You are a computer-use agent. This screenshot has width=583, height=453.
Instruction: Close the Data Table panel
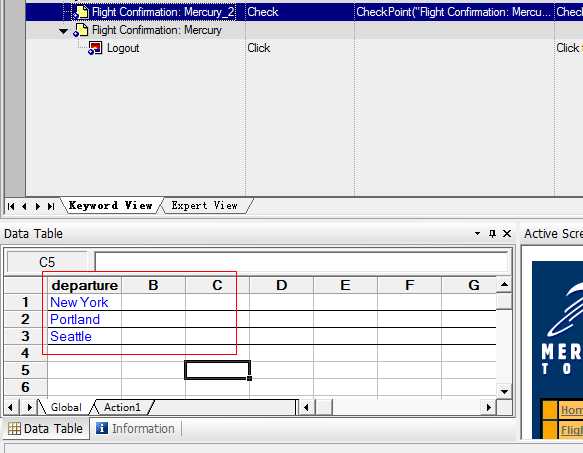[507, 234]
